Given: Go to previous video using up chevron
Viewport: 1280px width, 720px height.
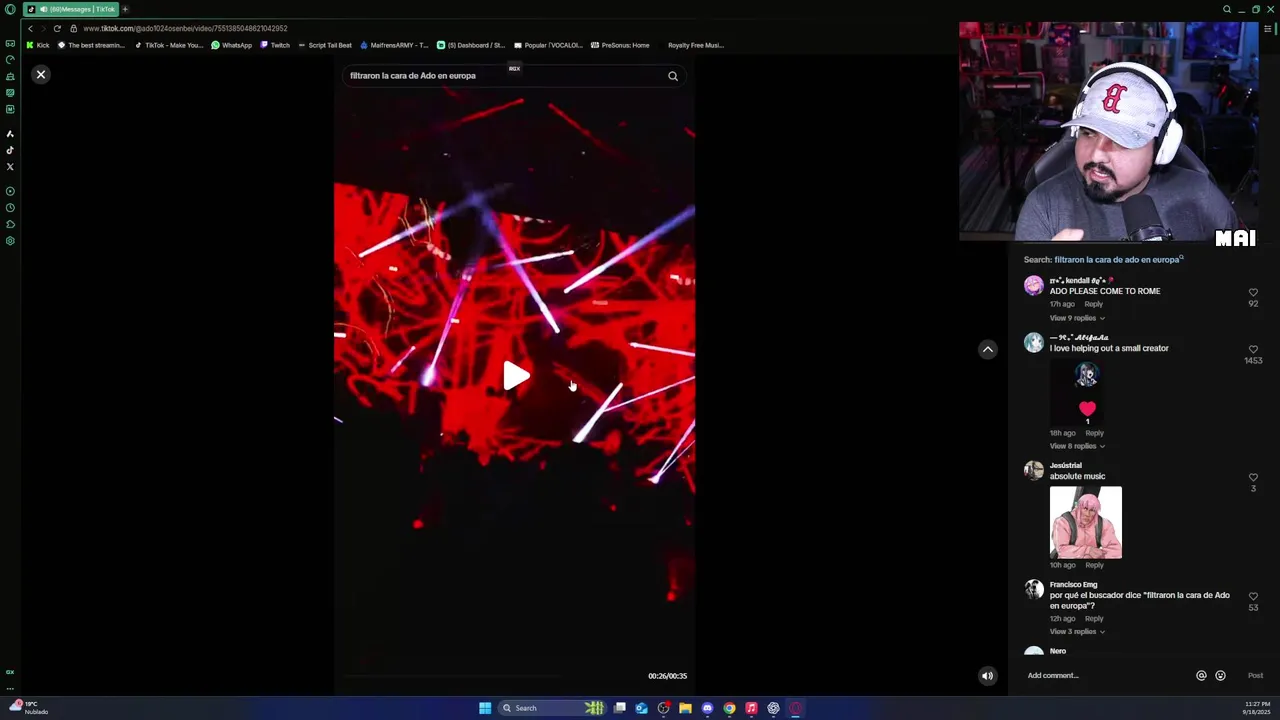Looking at the screenshot, I should 987,349.
